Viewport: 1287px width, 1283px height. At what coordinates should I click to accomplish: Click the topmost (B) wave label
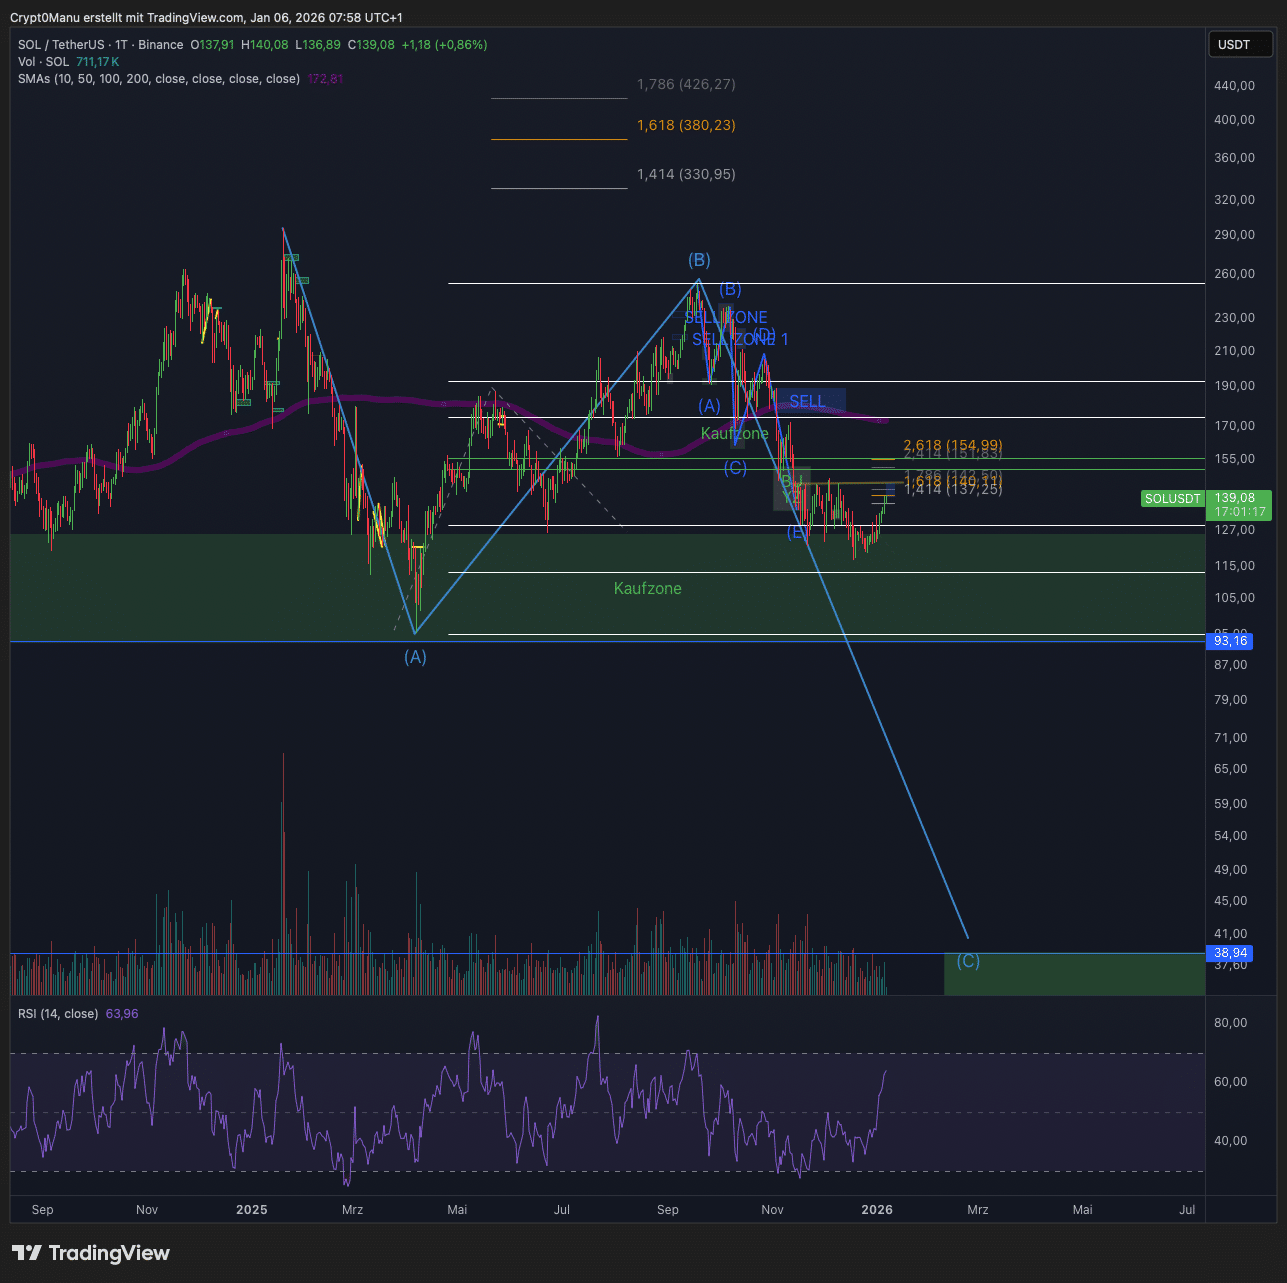[699, 261]
